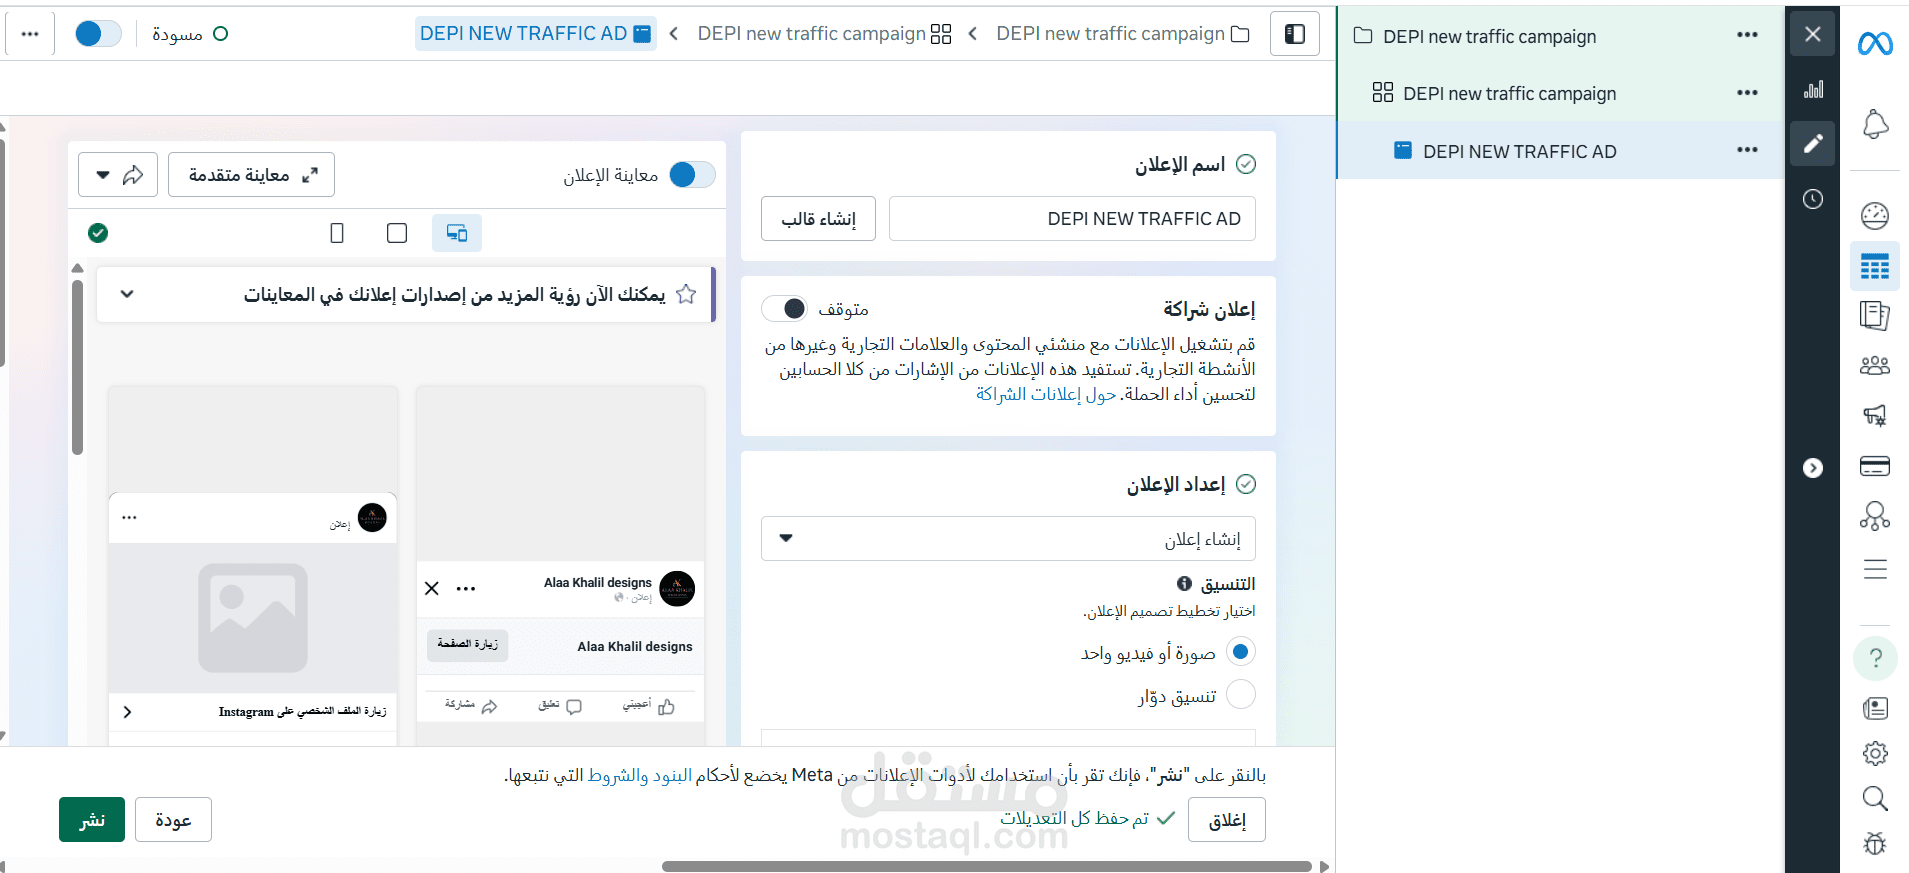Open news newspaper icon in sidebar

tap(1875, 708)
